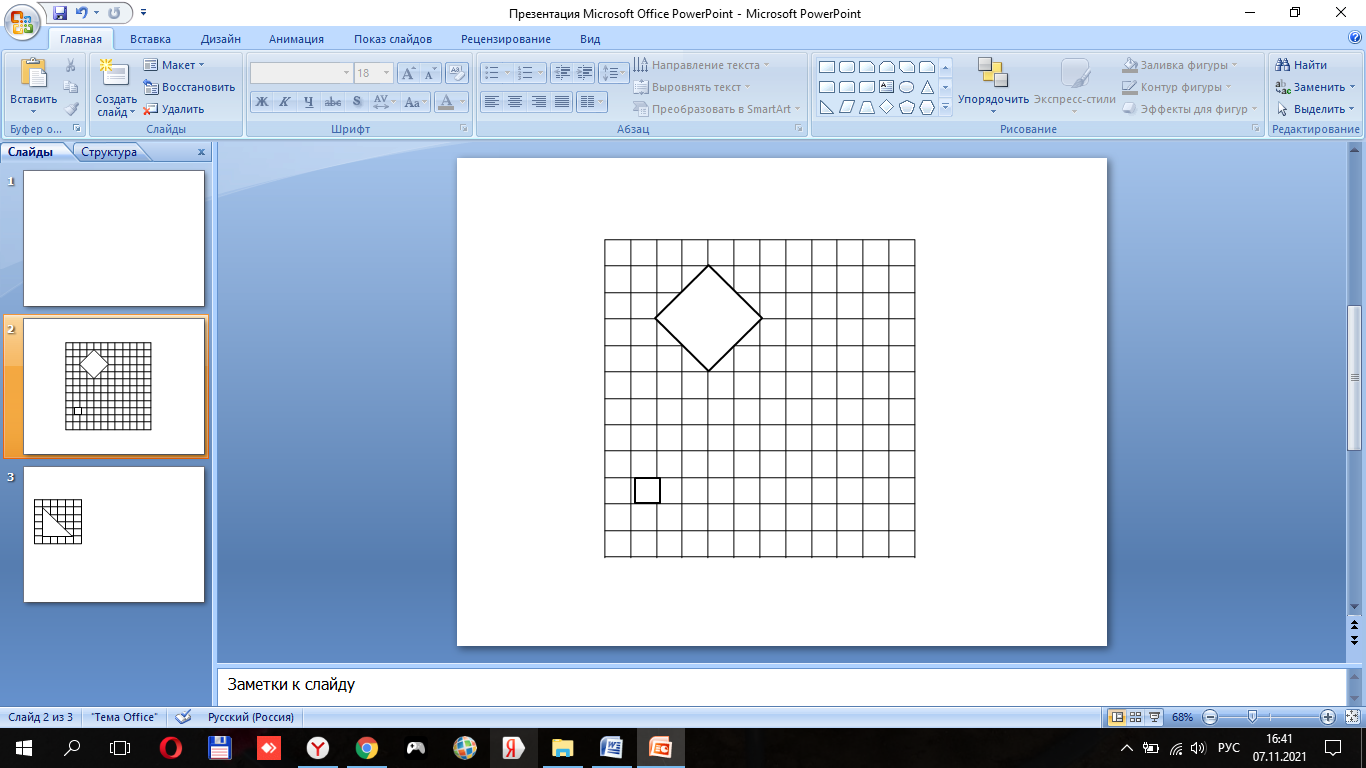
Task: Toggle italic К formatting
Action: pyautogui.click(x=284, y=102)
